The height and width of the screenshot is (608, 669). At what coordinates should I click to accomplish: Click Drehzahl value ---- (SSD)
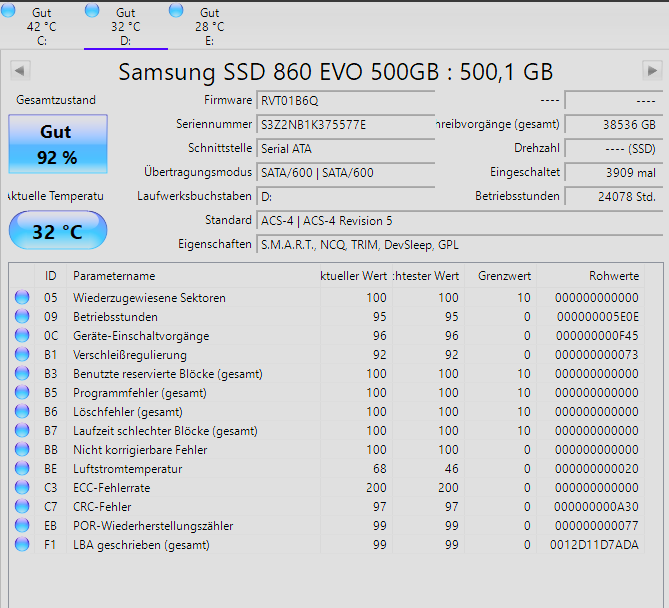[x=614, y=148]
